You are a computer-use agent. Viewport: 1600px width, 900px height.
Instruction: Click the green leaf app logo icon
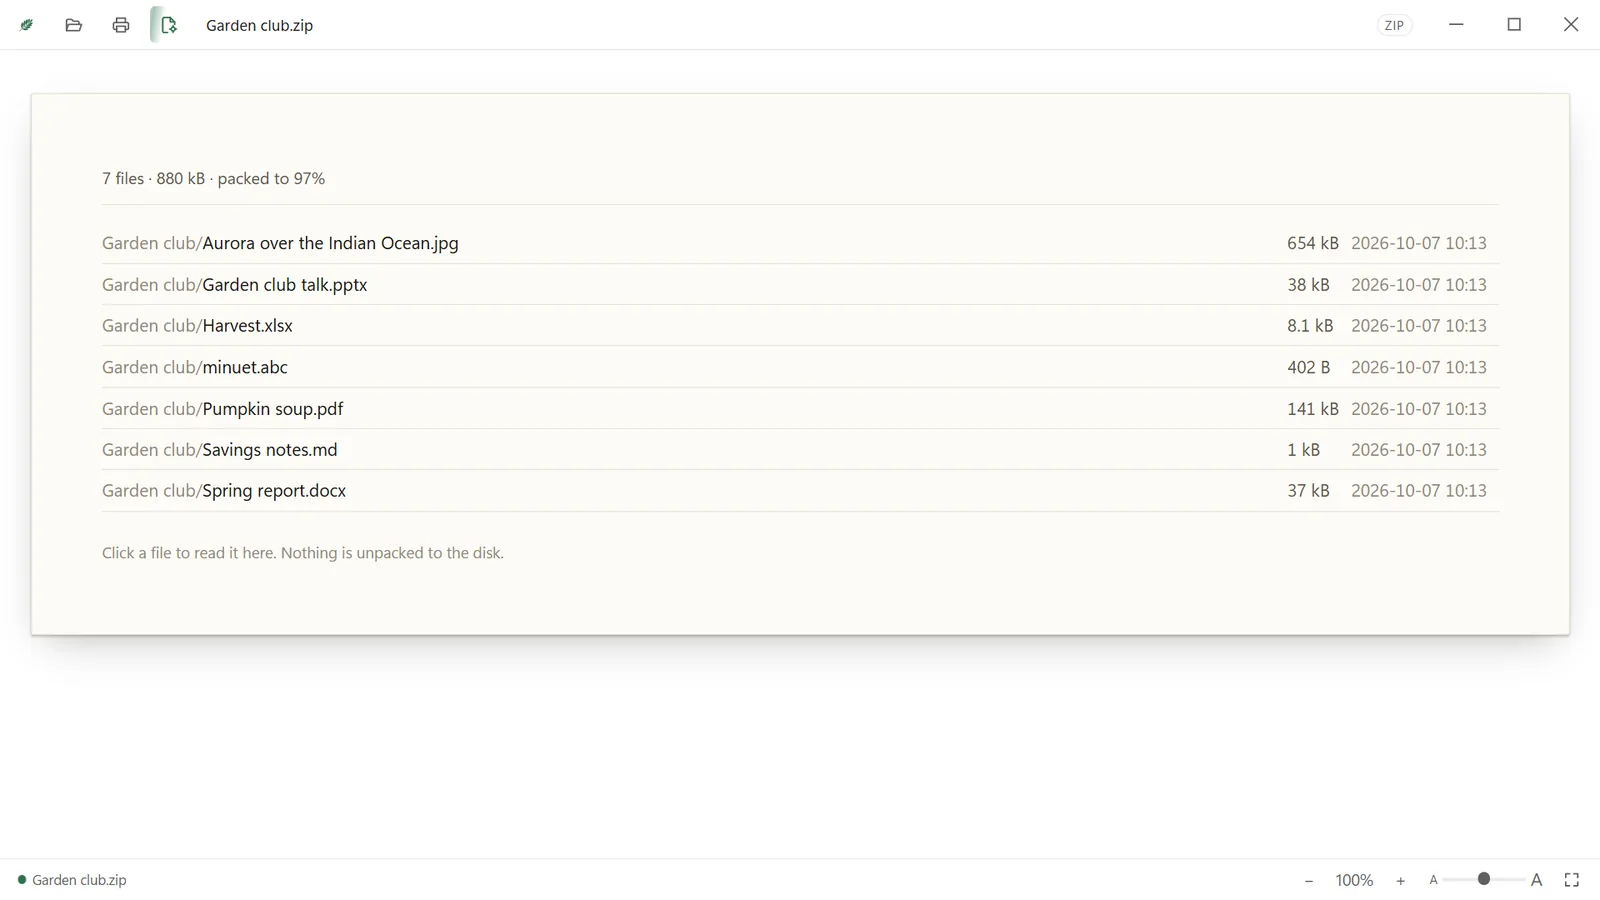coord(27,25)
